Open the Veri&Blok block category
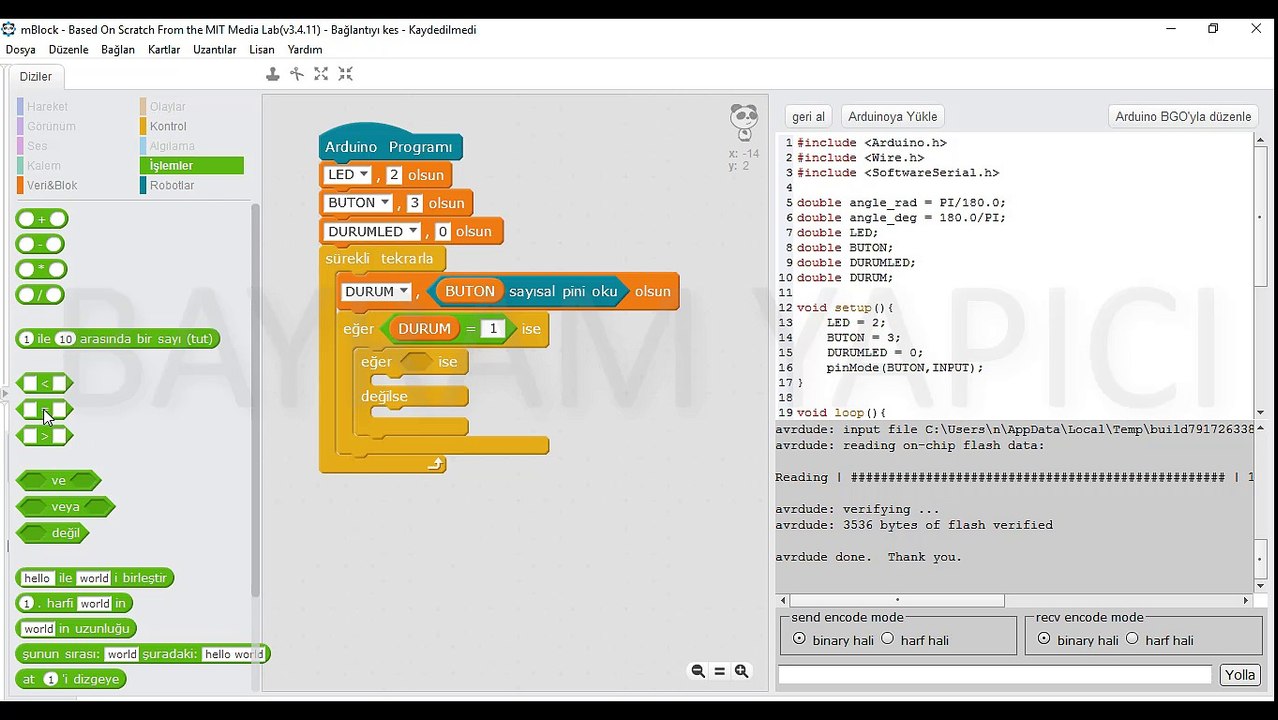The width and height of the screenshot is (1278, 720). [x=52, y=185]
